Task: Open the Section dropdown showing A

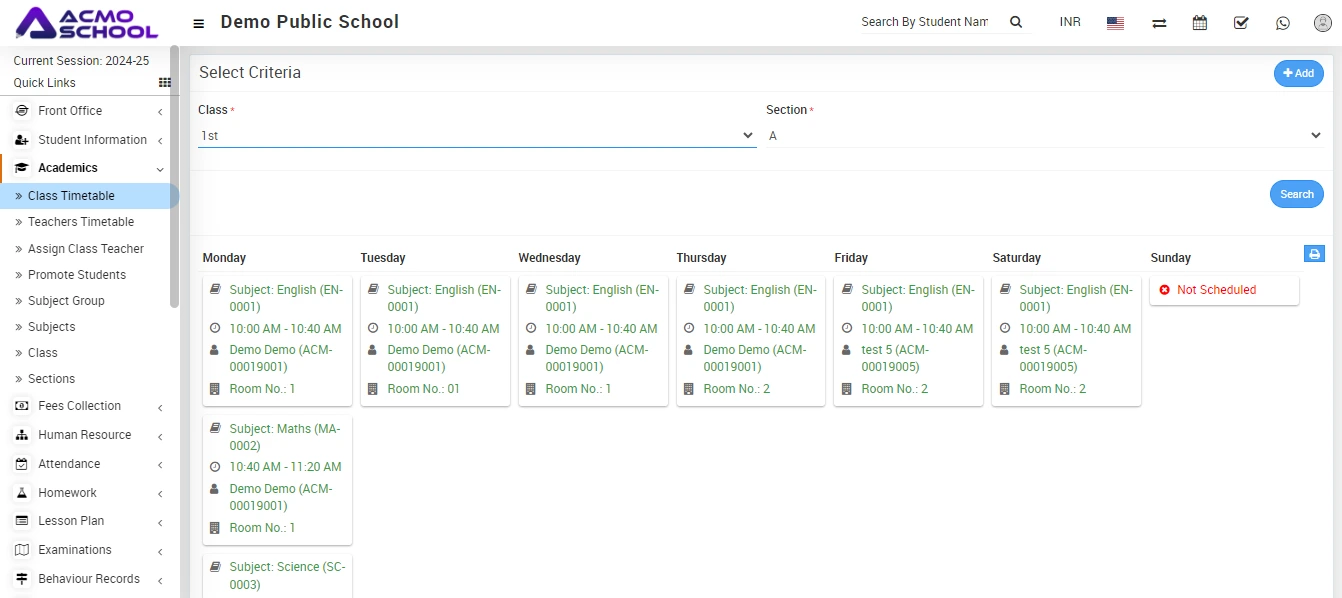Action: coord(1043,135)
